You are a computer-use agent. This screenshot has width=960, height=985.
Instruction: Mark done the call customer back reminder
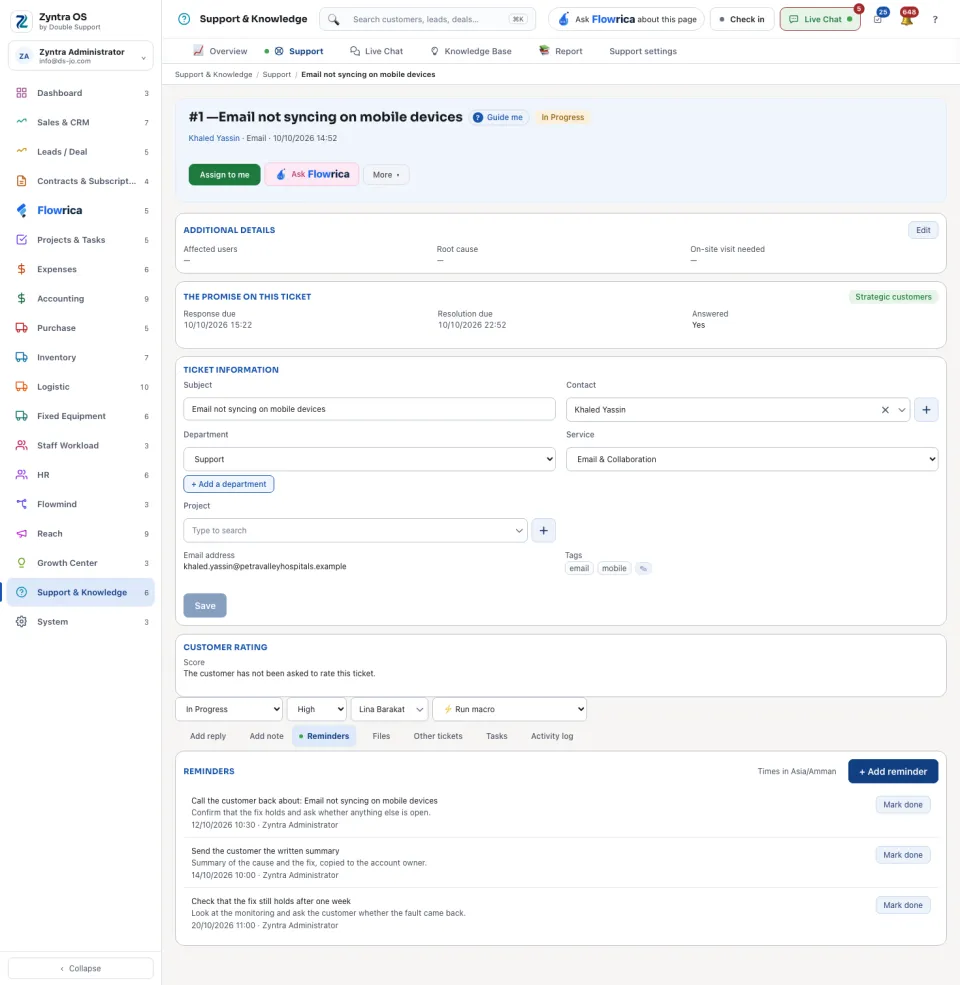pyautogui.click(x=903, y=805)
